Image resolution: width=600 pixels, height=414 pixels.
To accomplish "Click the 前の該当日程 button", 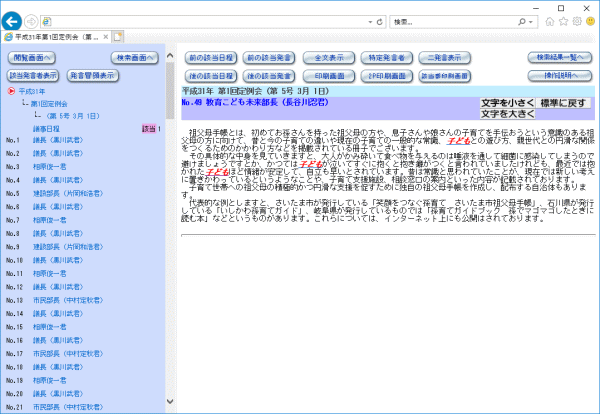I will pyautogui.click(x=211, y=58).
